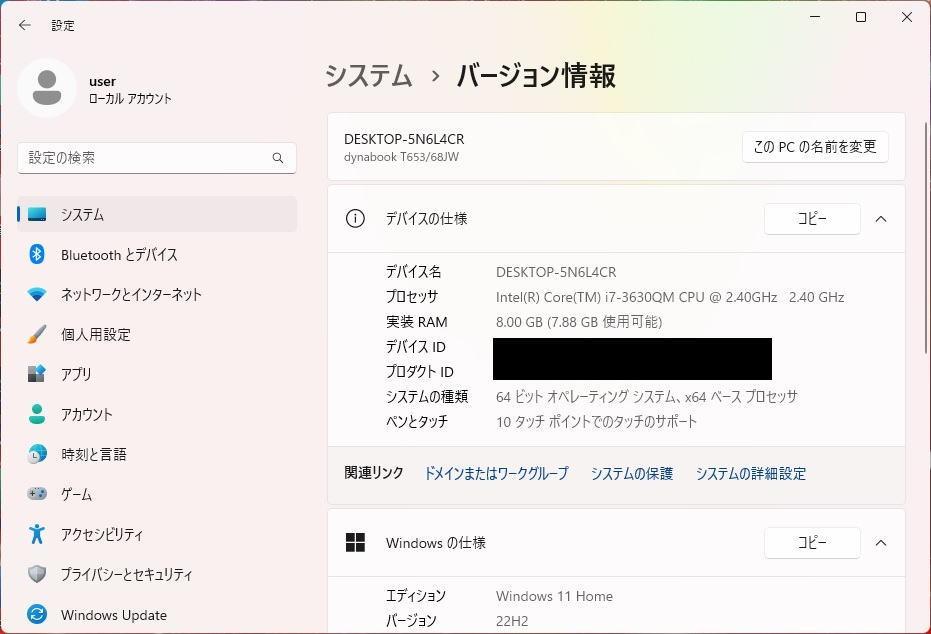Image resolution: width=931 pixels, height=634 pixels.
Task: Click the processor value i7-3630QM text
Action: pyautogui.click(x=670, y=297)
